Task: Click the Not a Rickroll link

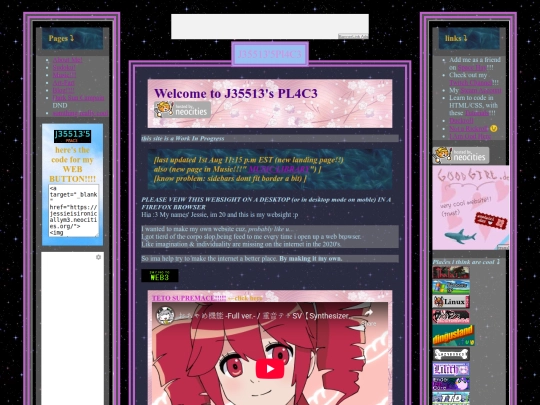Action: tap(469, 128)
